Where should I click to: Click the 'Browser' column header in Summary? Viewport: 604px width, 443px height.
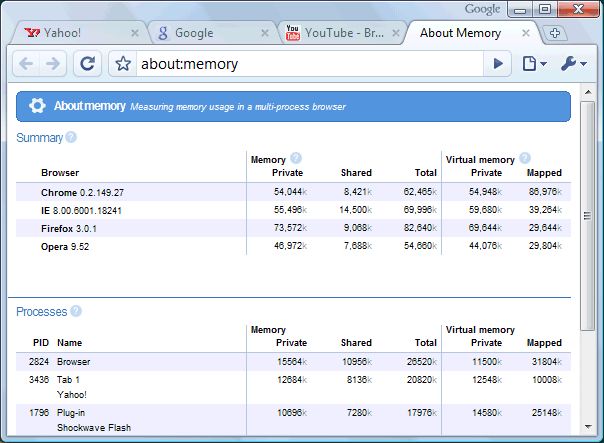click(x=60, y=173)
